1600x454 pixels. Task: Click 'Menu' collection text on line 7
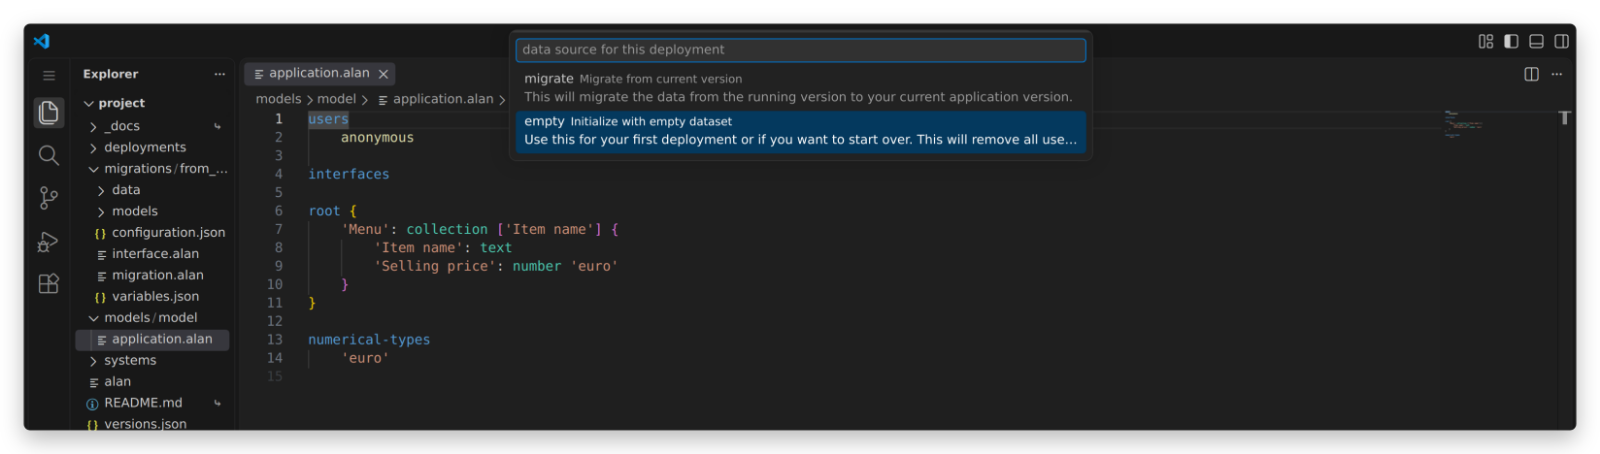click(x=365, y=229)
